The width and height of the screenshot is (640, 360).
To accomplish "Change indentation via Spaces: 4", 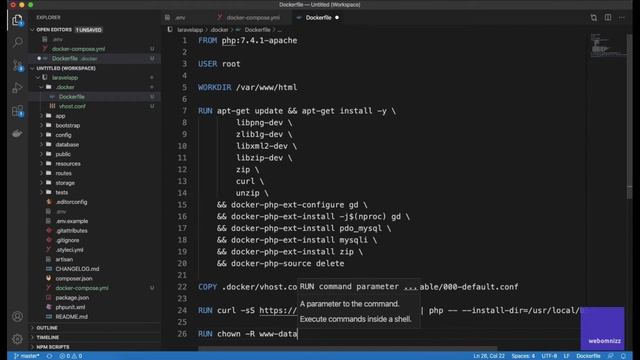I will [x=523, y=356].
